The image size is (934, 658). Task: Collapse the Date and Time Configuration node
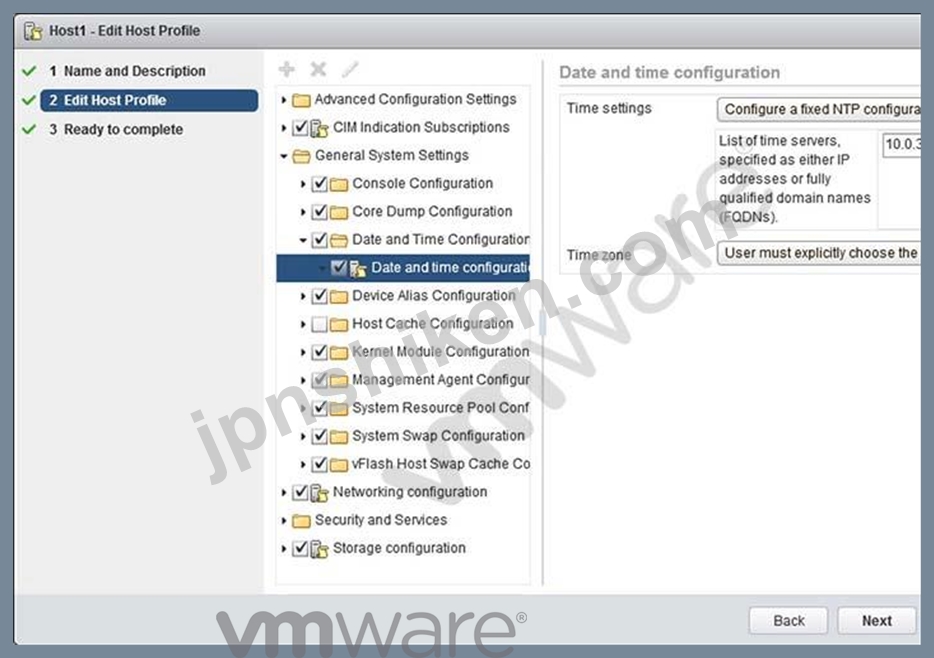coord(303,240)
